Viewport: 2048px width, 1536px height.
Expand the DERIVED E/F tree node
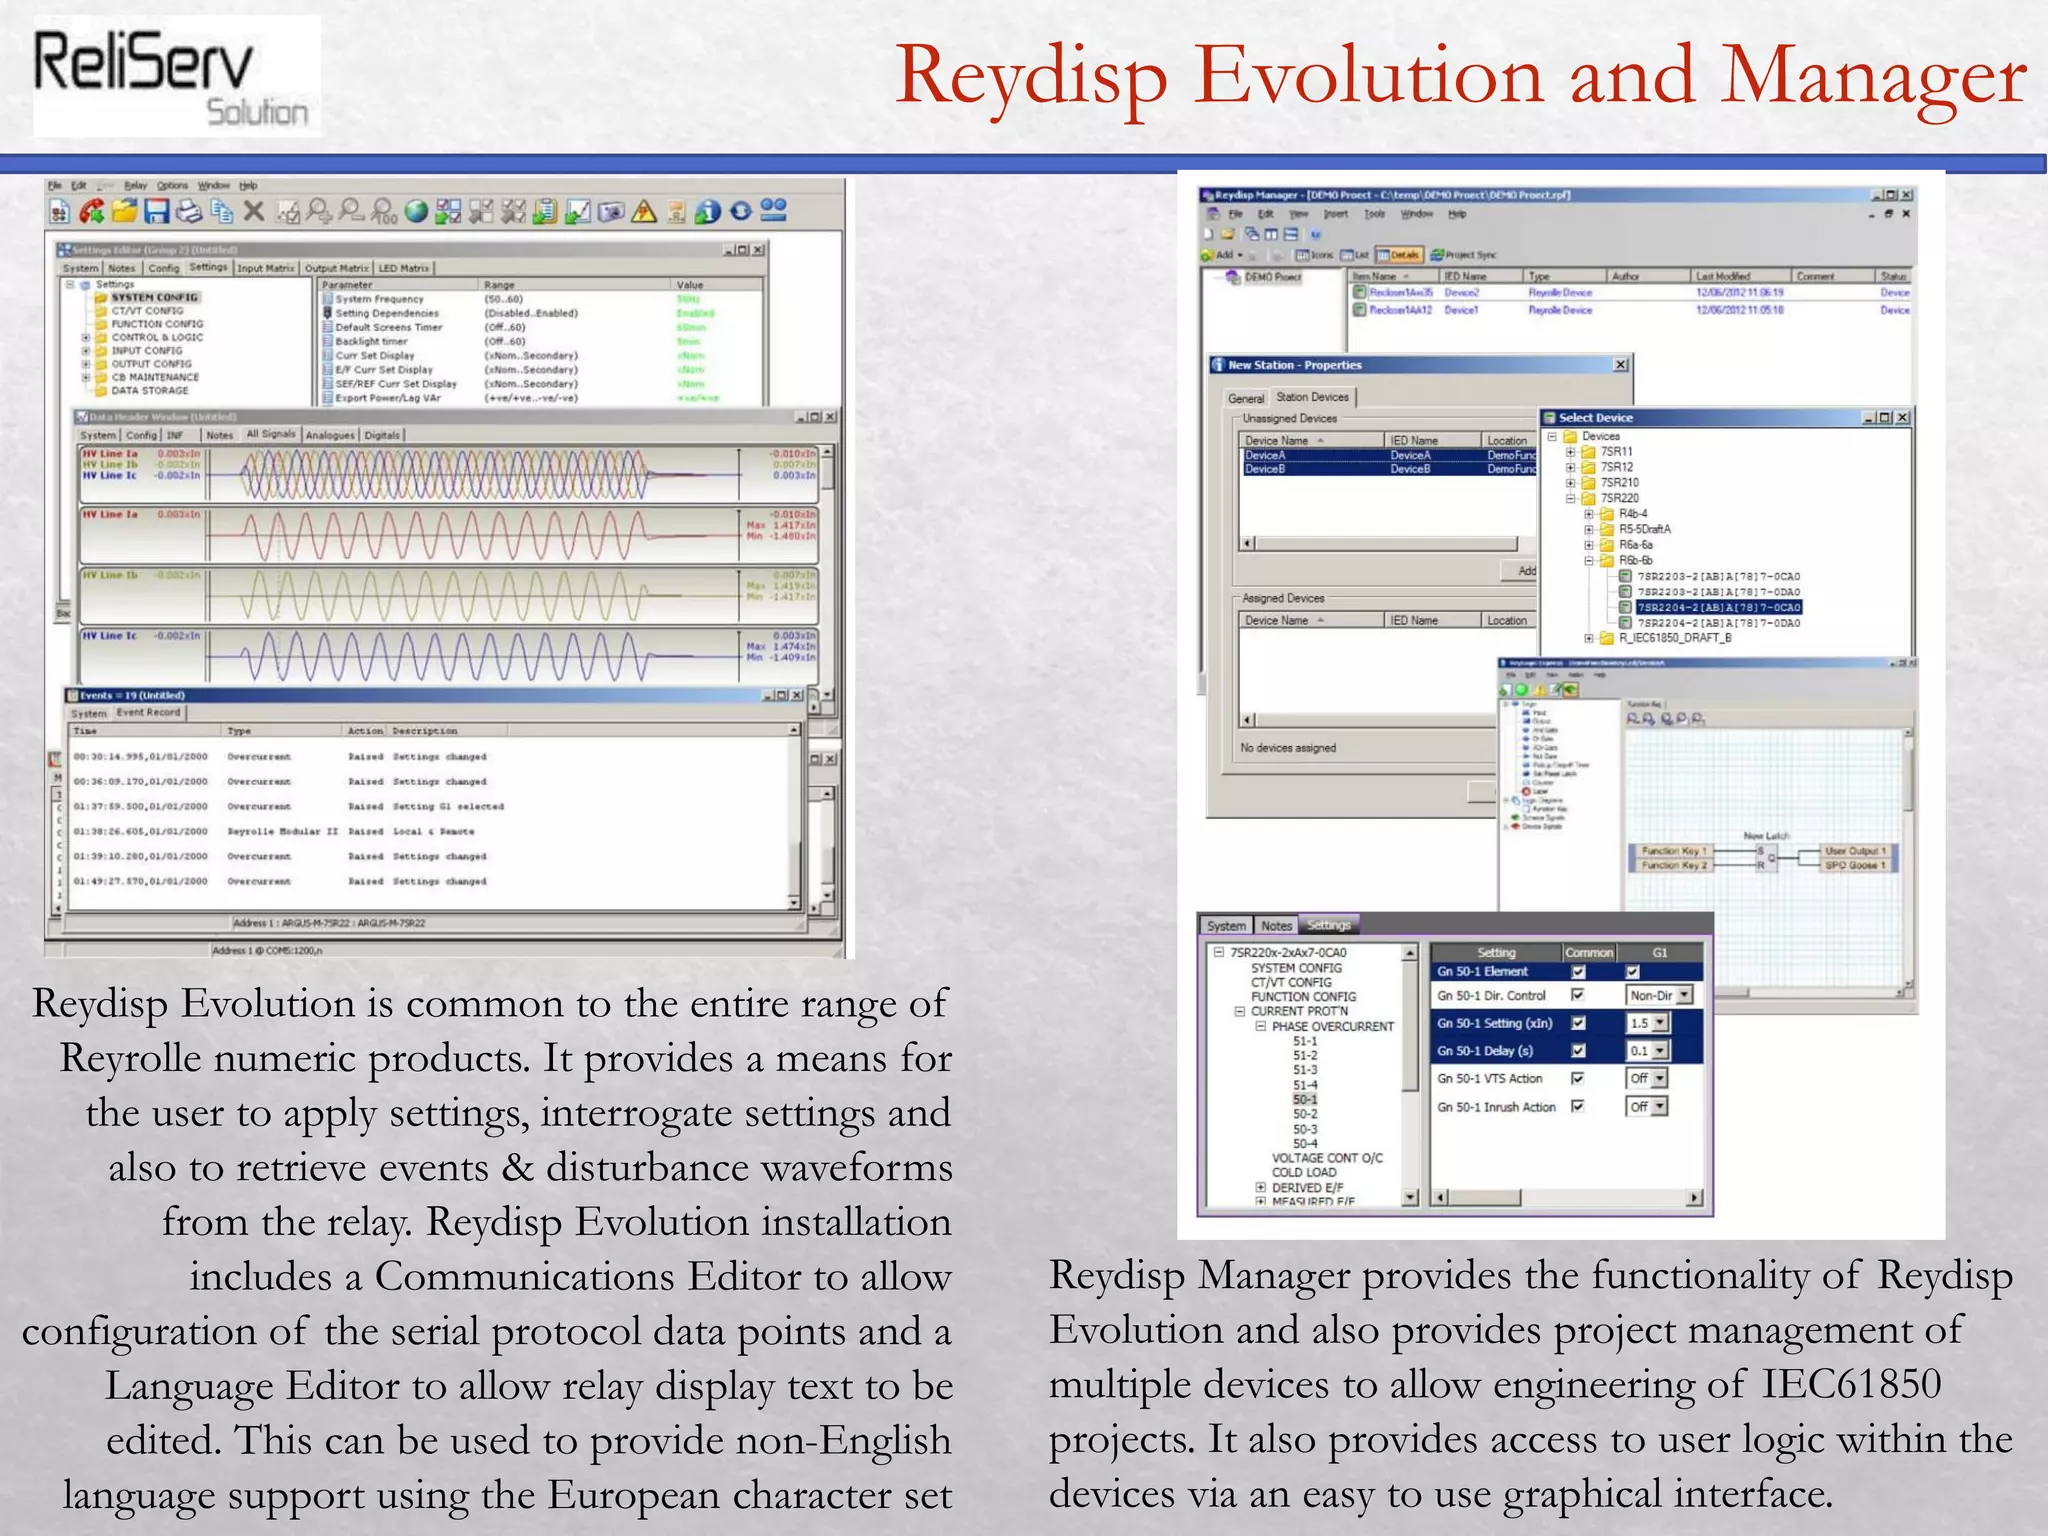pyautogui.click(x=1260, y=1187)
